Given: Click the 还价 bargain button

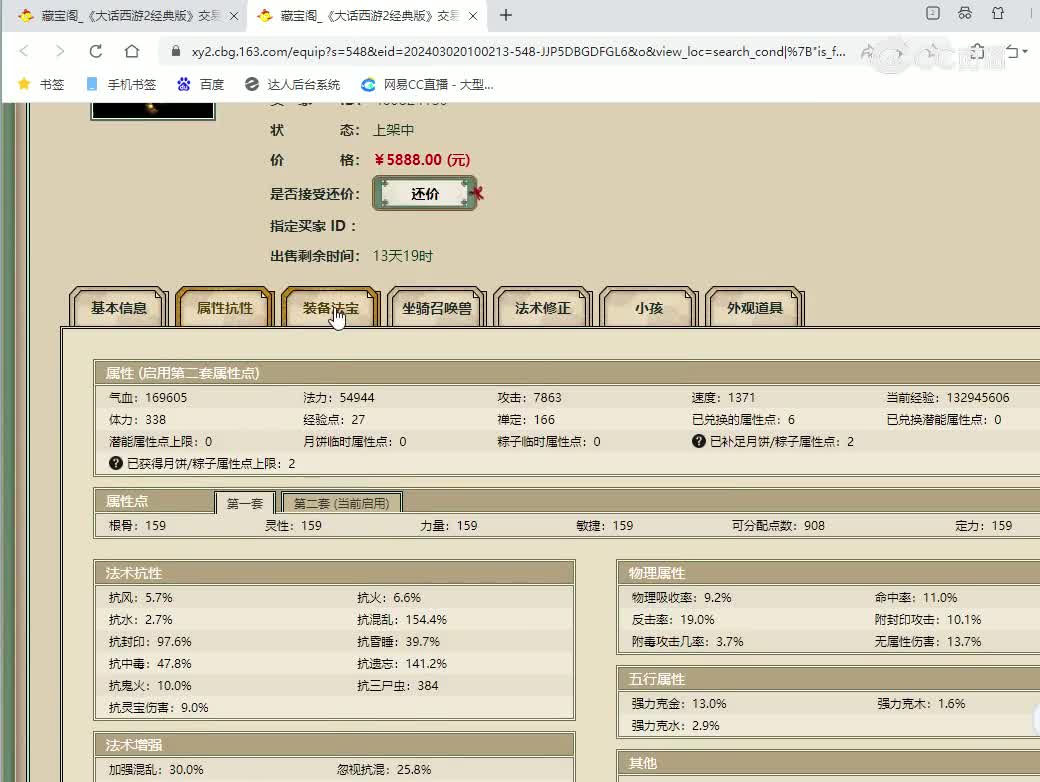Looking at the screenshot, I should click(424, 194).
